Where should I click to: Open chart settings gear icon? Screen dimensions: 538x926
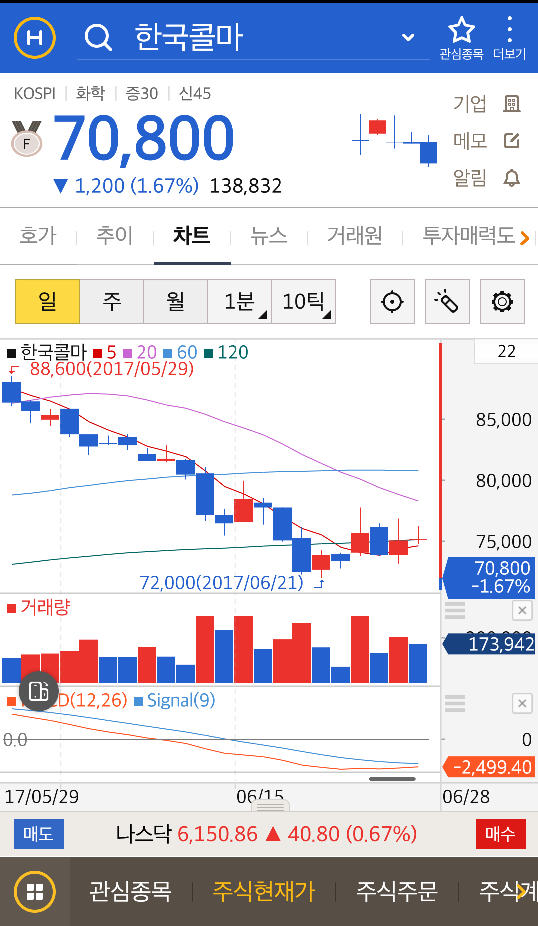point(502,302)
